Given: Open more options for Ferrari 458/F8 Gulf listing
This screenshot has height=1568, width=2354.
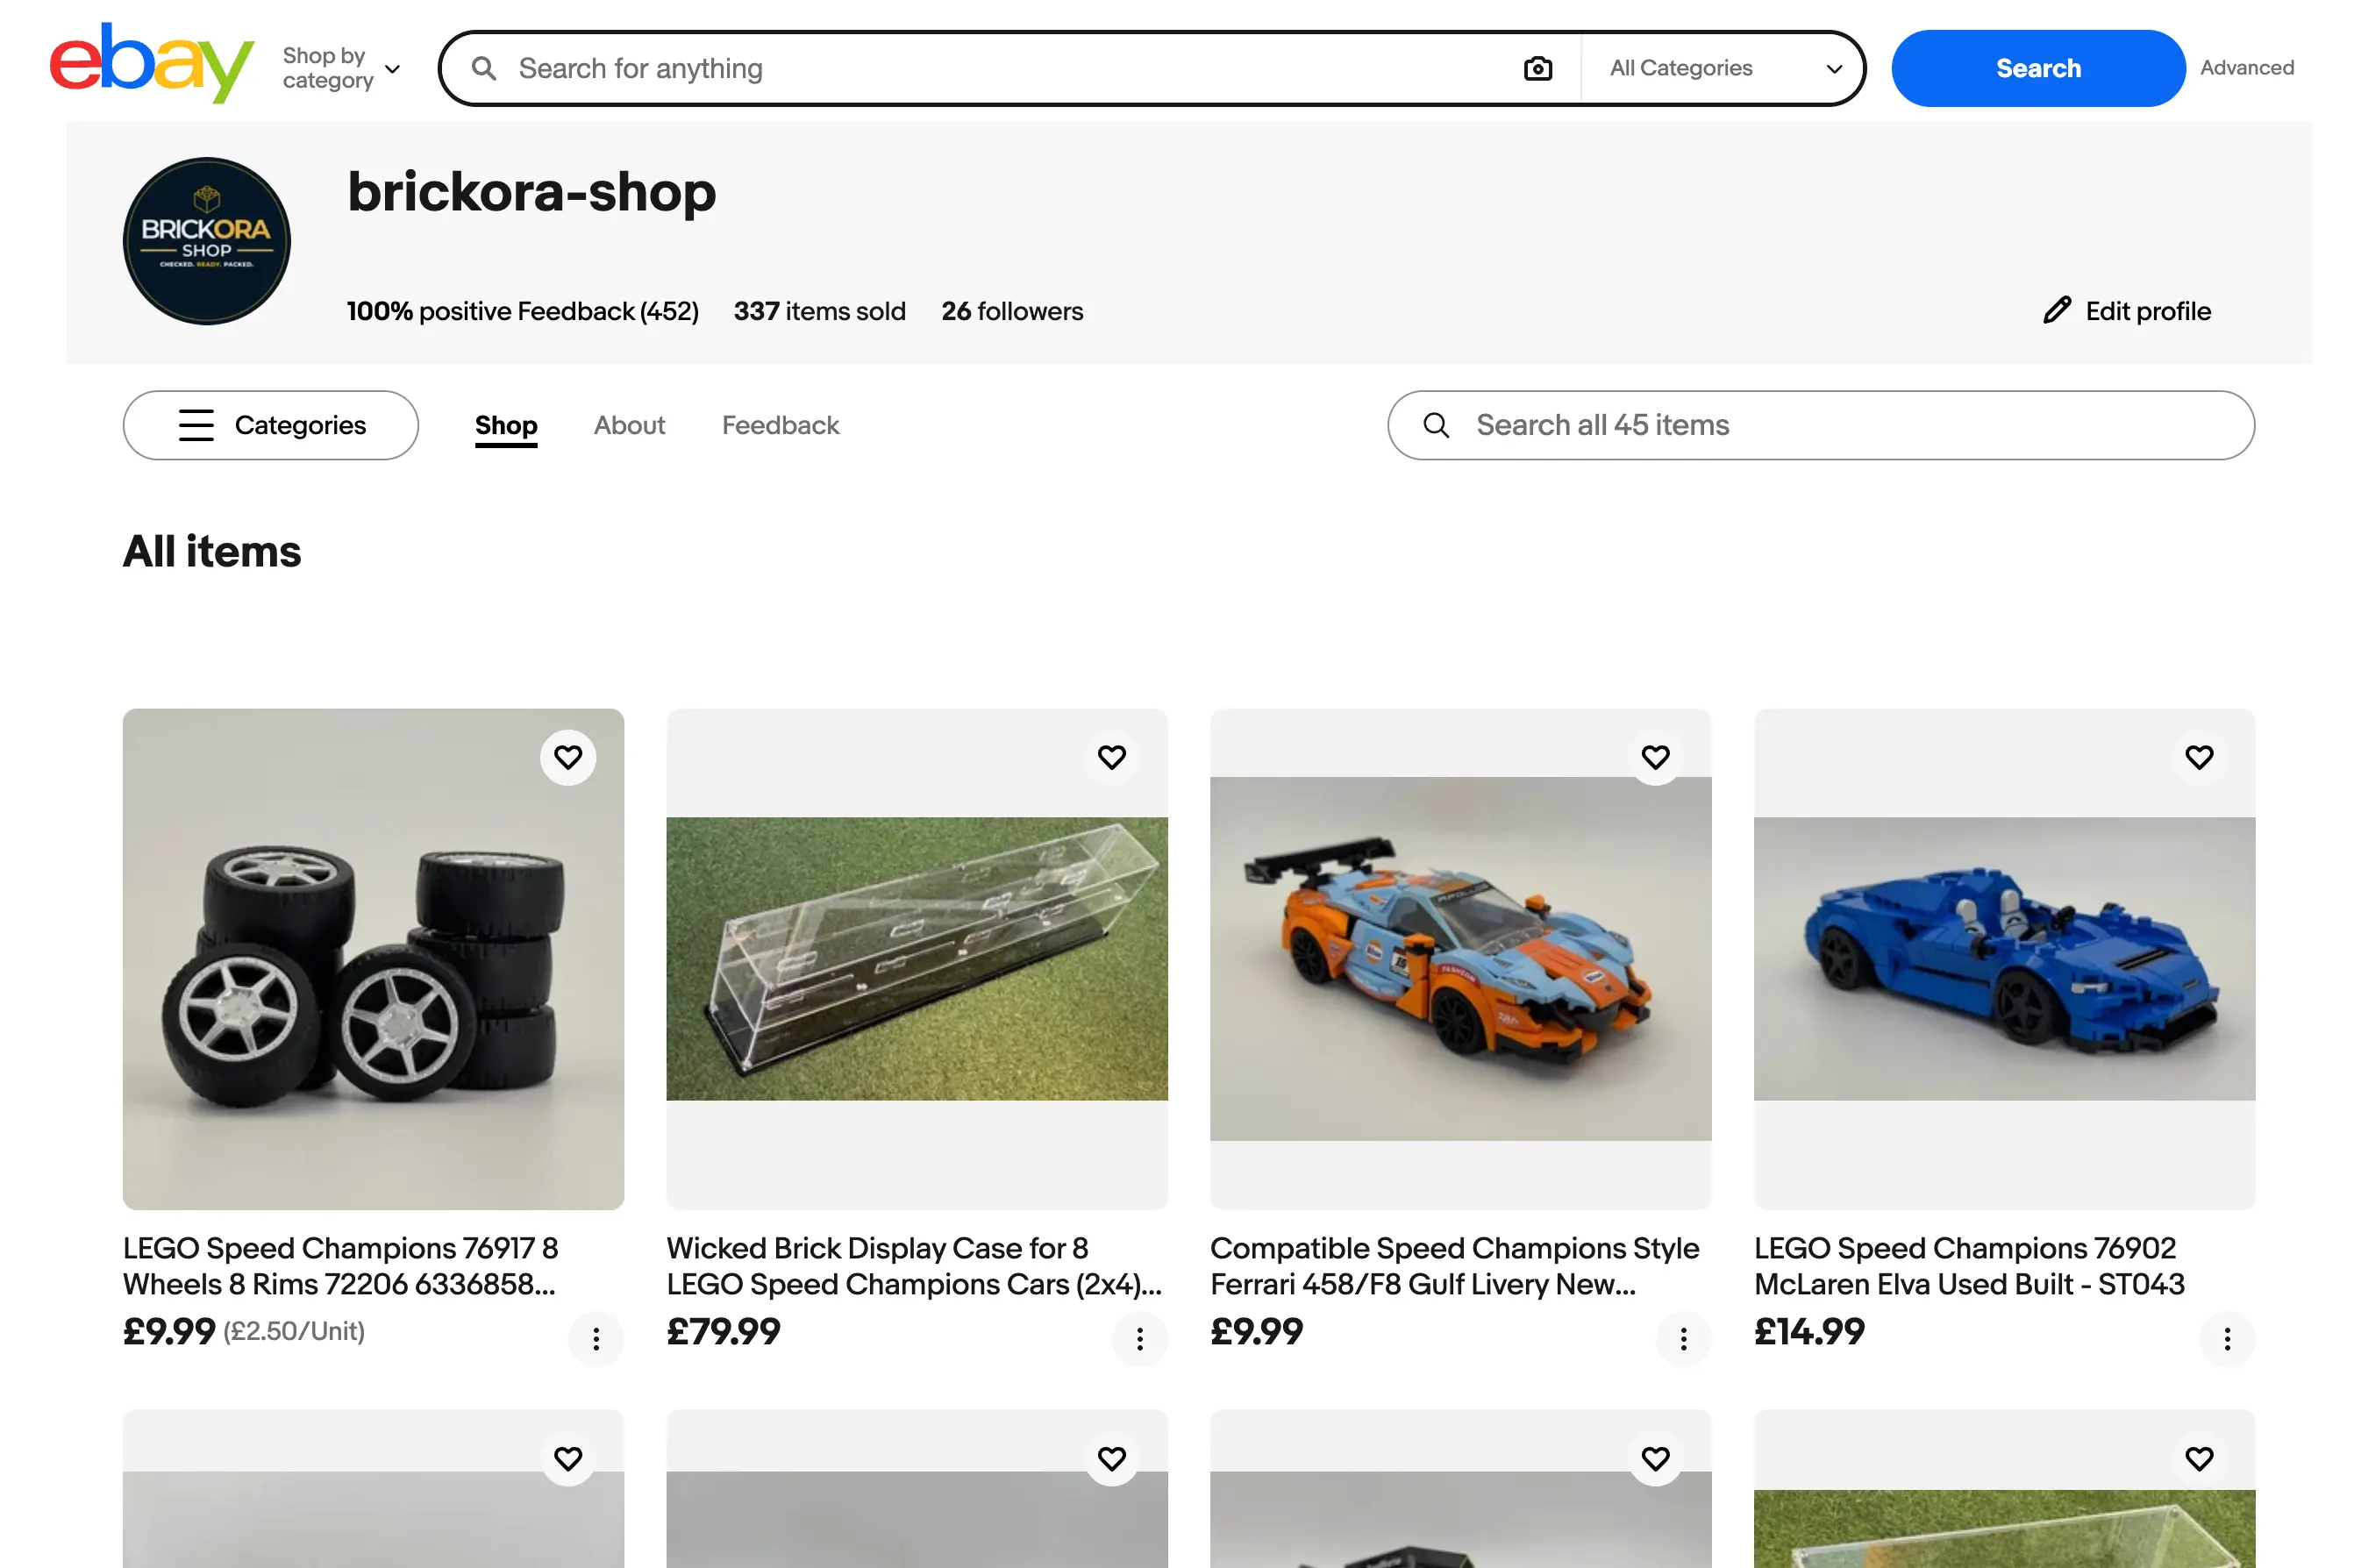Looking at the screenshot, I should click(1684, 1338).
